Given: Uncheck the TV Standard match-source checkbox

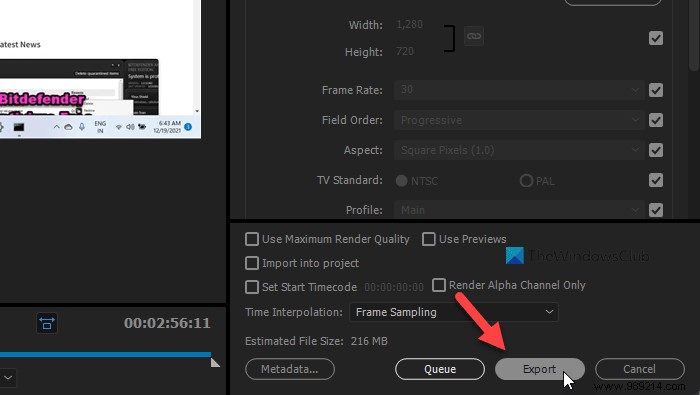Looking at the screenshot, I should [656, 180].
